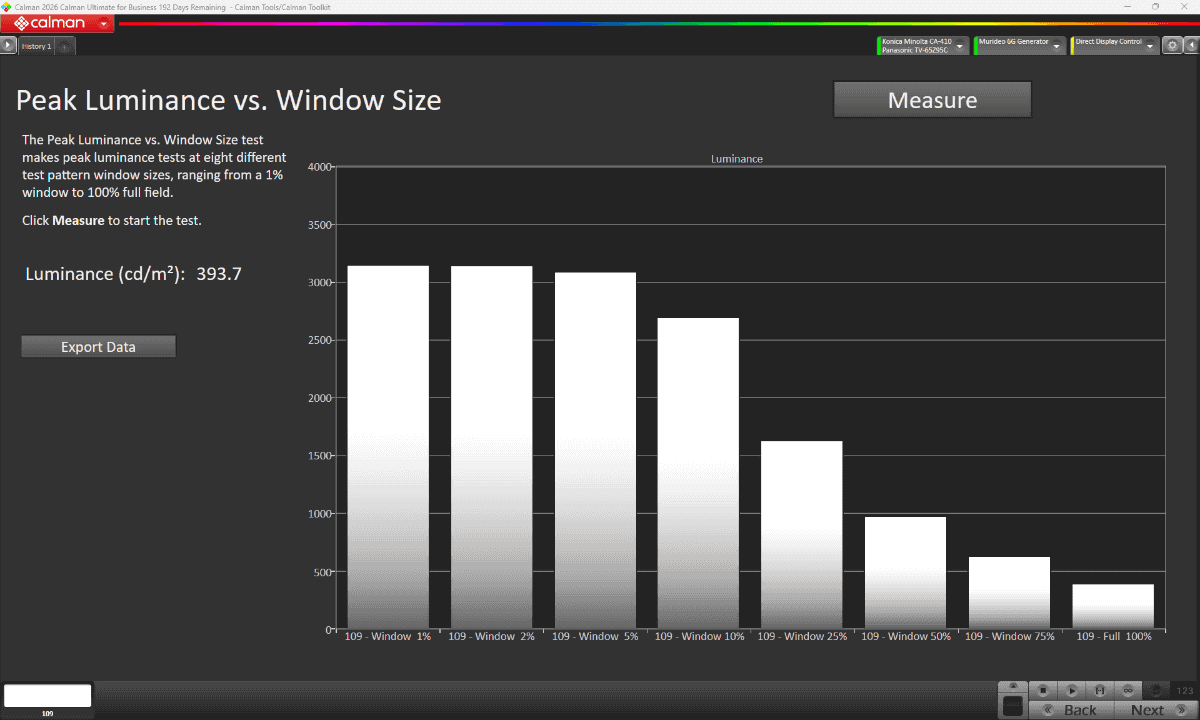
Task: Select the 109 white pattern swatch
Action: 48,696
